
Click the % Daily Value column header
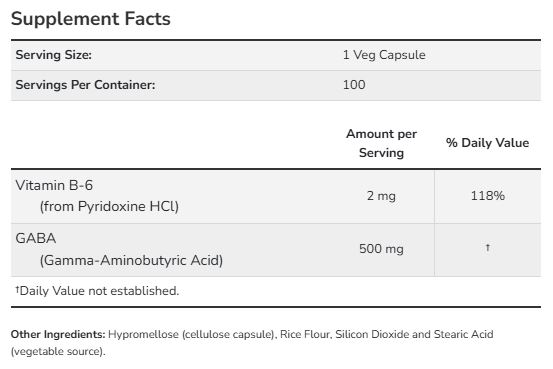pyautogui.click(x=487, y=143)
